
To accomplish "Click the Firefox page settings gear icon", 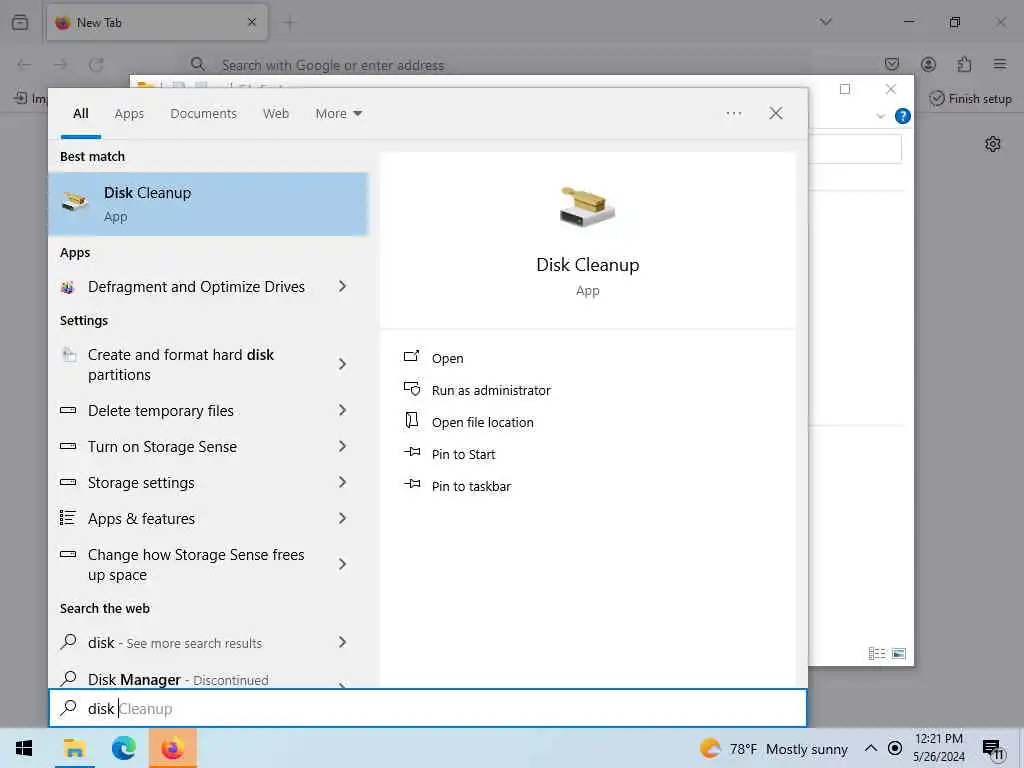I will 993,144.
